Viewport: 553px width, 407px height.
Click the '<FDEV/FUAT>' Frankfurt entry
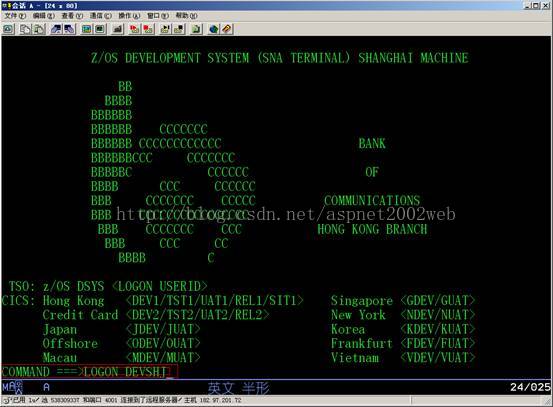pyautogui.click(x=438, y=343)
